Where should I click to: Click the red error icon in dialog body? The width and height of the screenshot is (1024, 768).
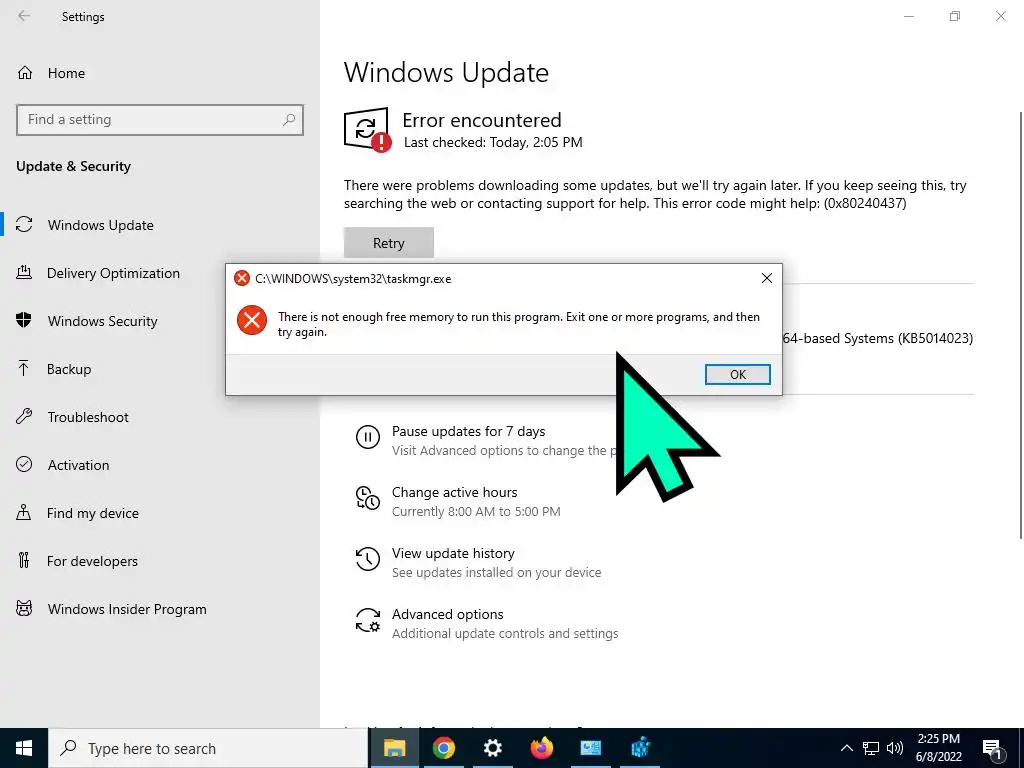251,320
